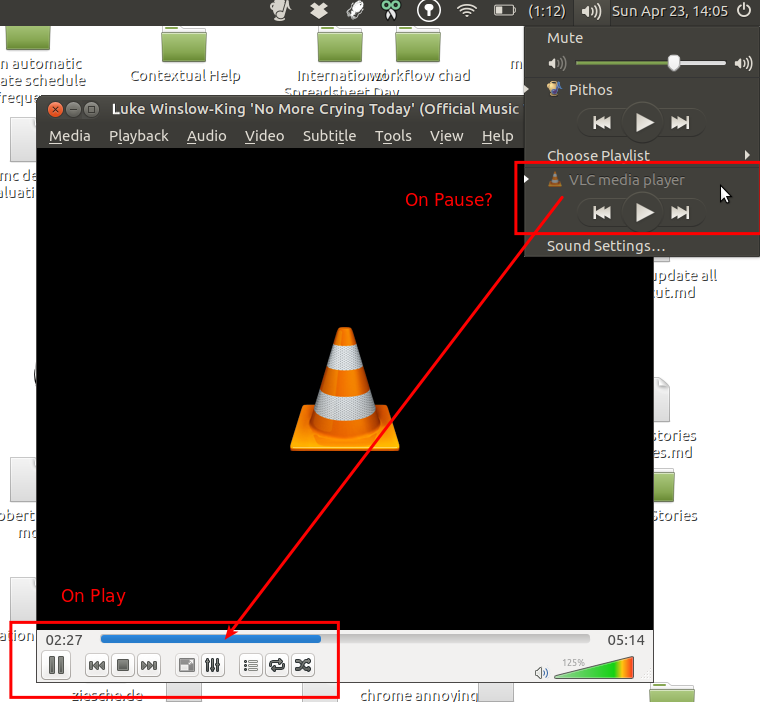This screenshot has width=760, height=702.
Task: Open the Help menu in VLC
Action: tap(497, 136)
